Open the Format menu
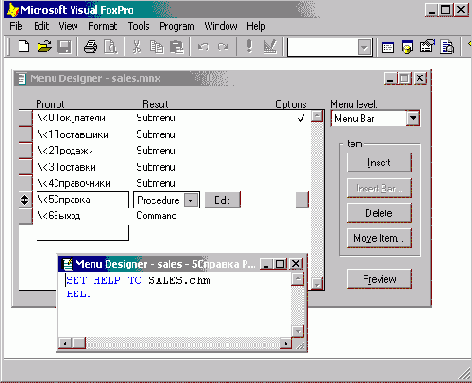This screenshot has height=383, width=472. pos(103,26)
